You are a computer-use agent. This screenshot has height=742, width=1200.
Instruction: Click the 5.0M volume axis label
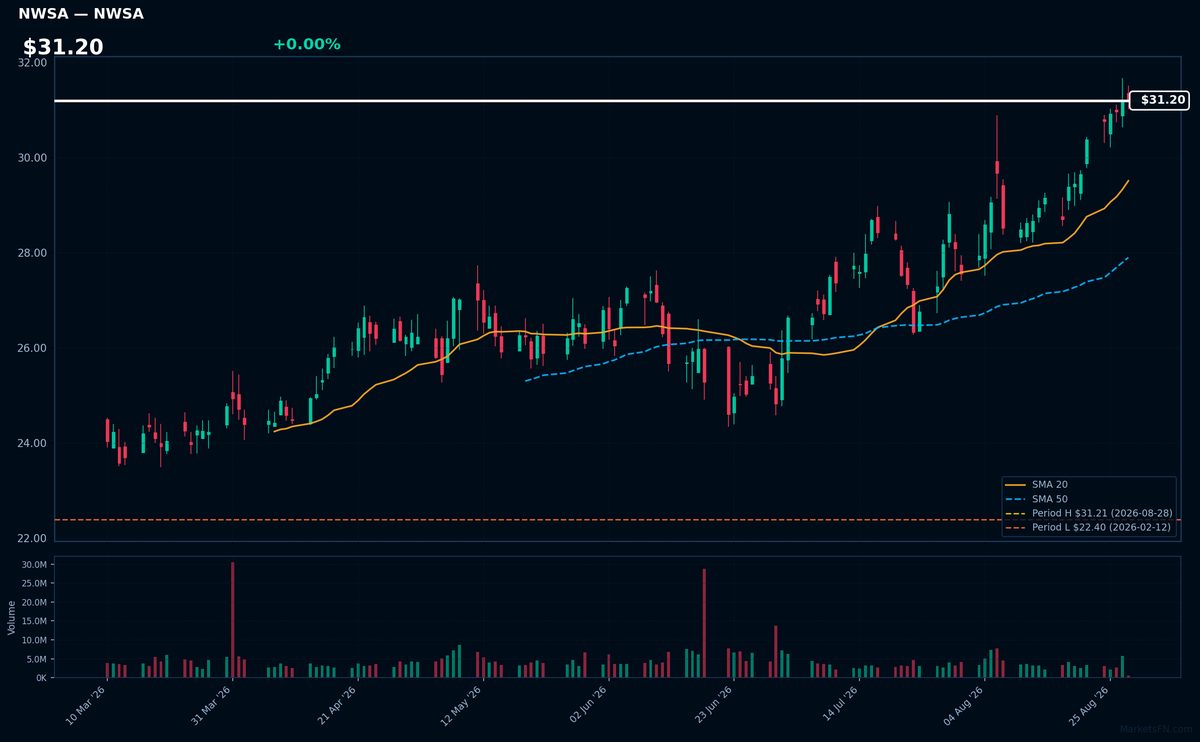35,659
